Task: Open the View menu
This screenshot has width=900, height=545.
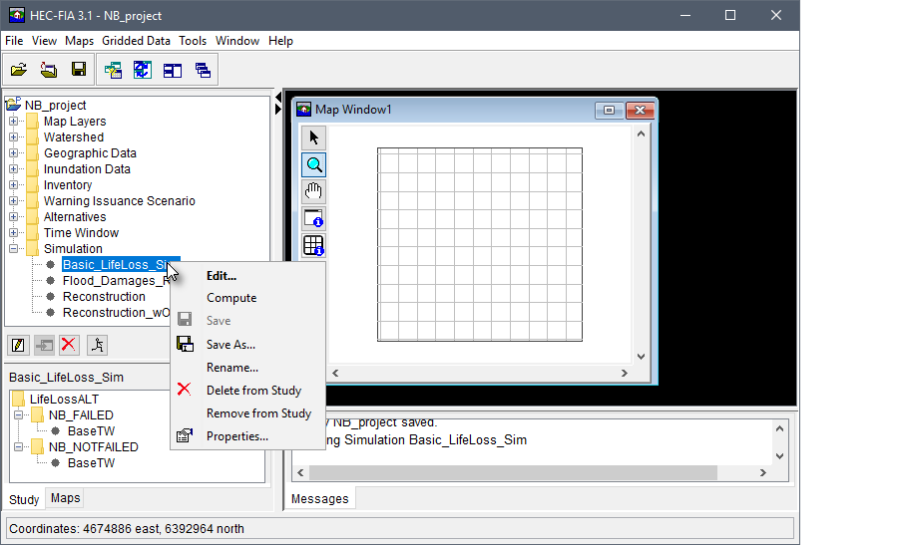Action: [44, 41]
